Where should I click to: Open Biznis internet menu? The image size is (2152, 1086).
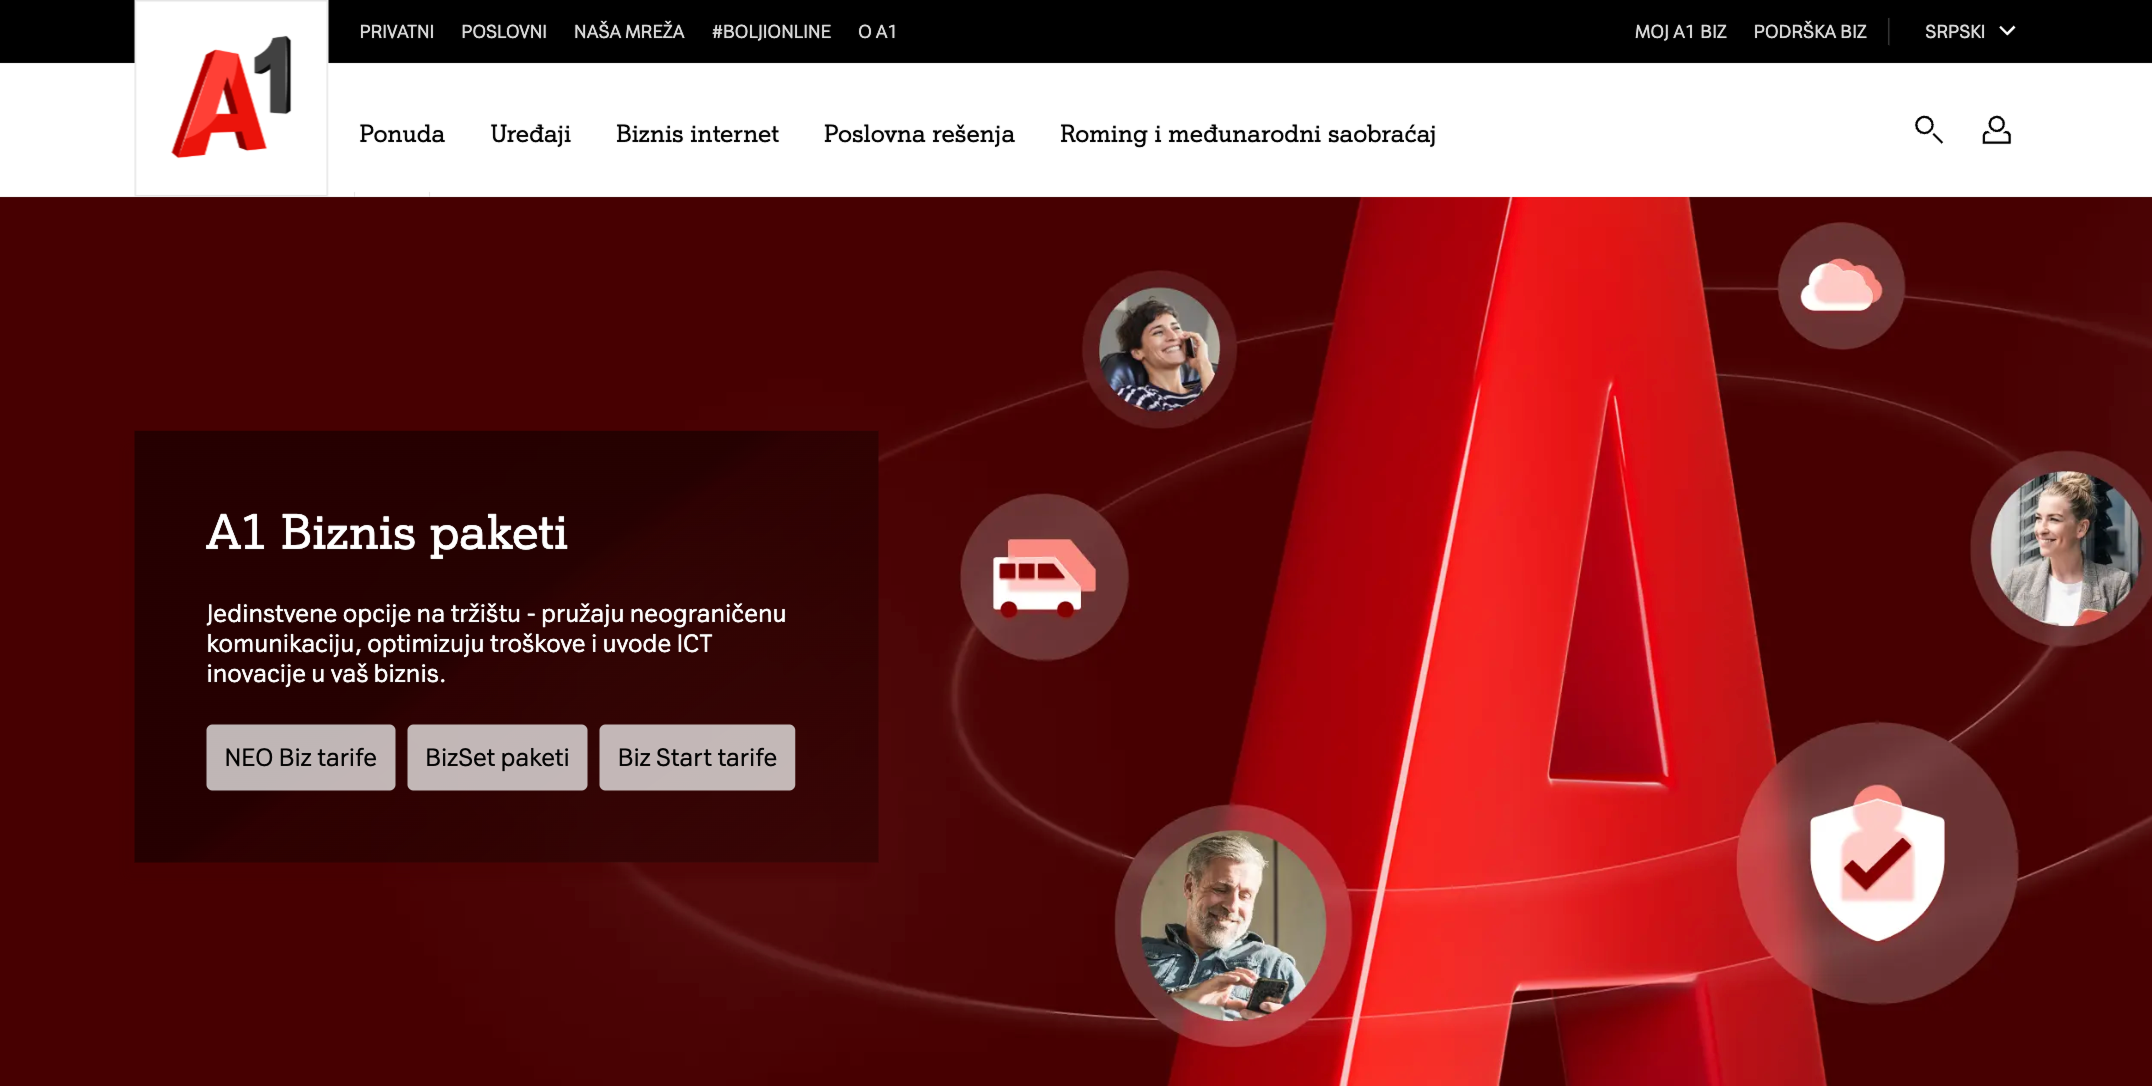(x=697, y=134)
